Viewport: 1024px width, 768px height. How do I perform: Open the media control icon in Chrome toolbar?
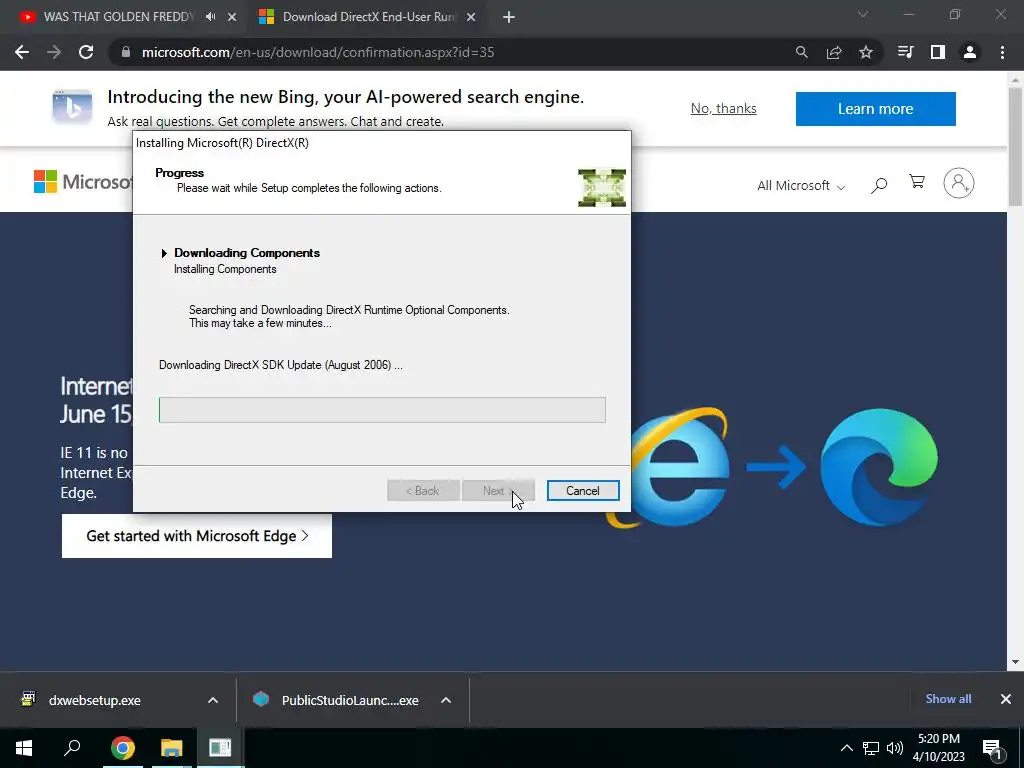pyautogui.click(x=905, y=52)
